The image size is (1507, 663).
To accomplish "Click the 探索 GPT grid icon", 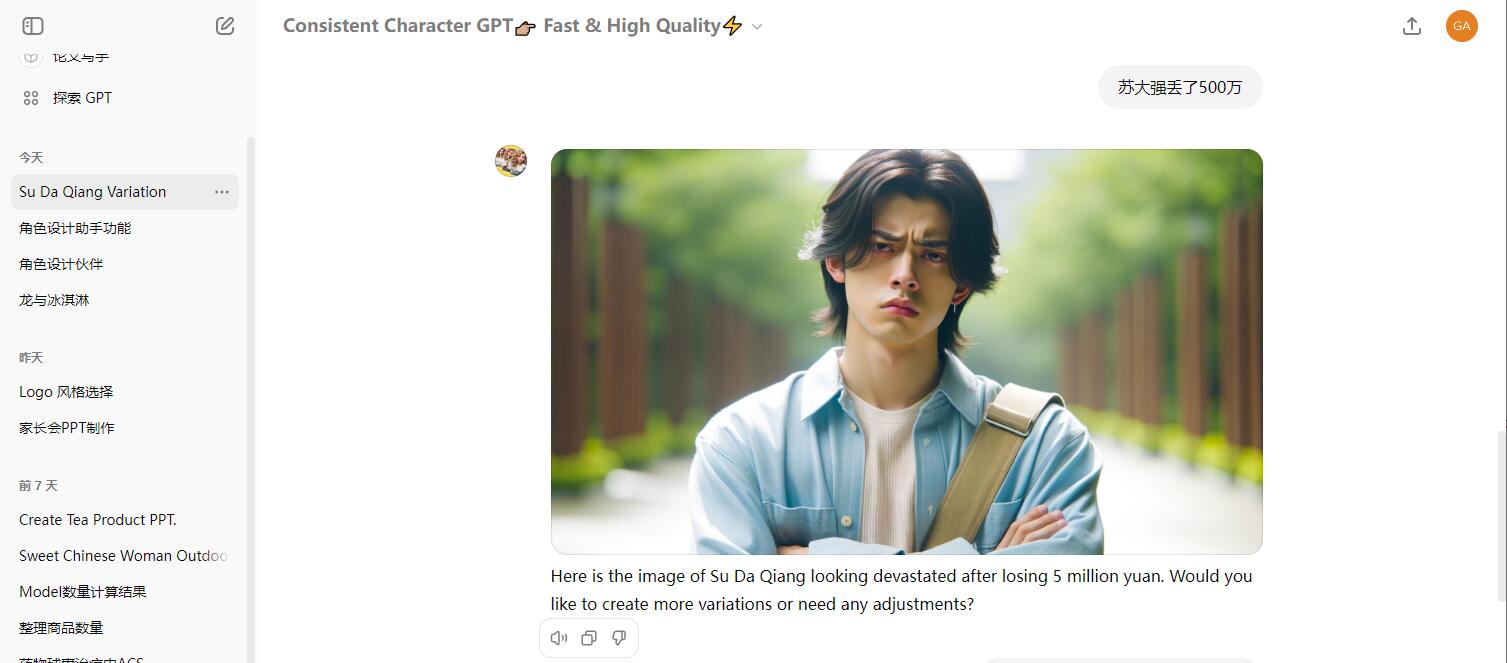I will [x=31, y=98].
